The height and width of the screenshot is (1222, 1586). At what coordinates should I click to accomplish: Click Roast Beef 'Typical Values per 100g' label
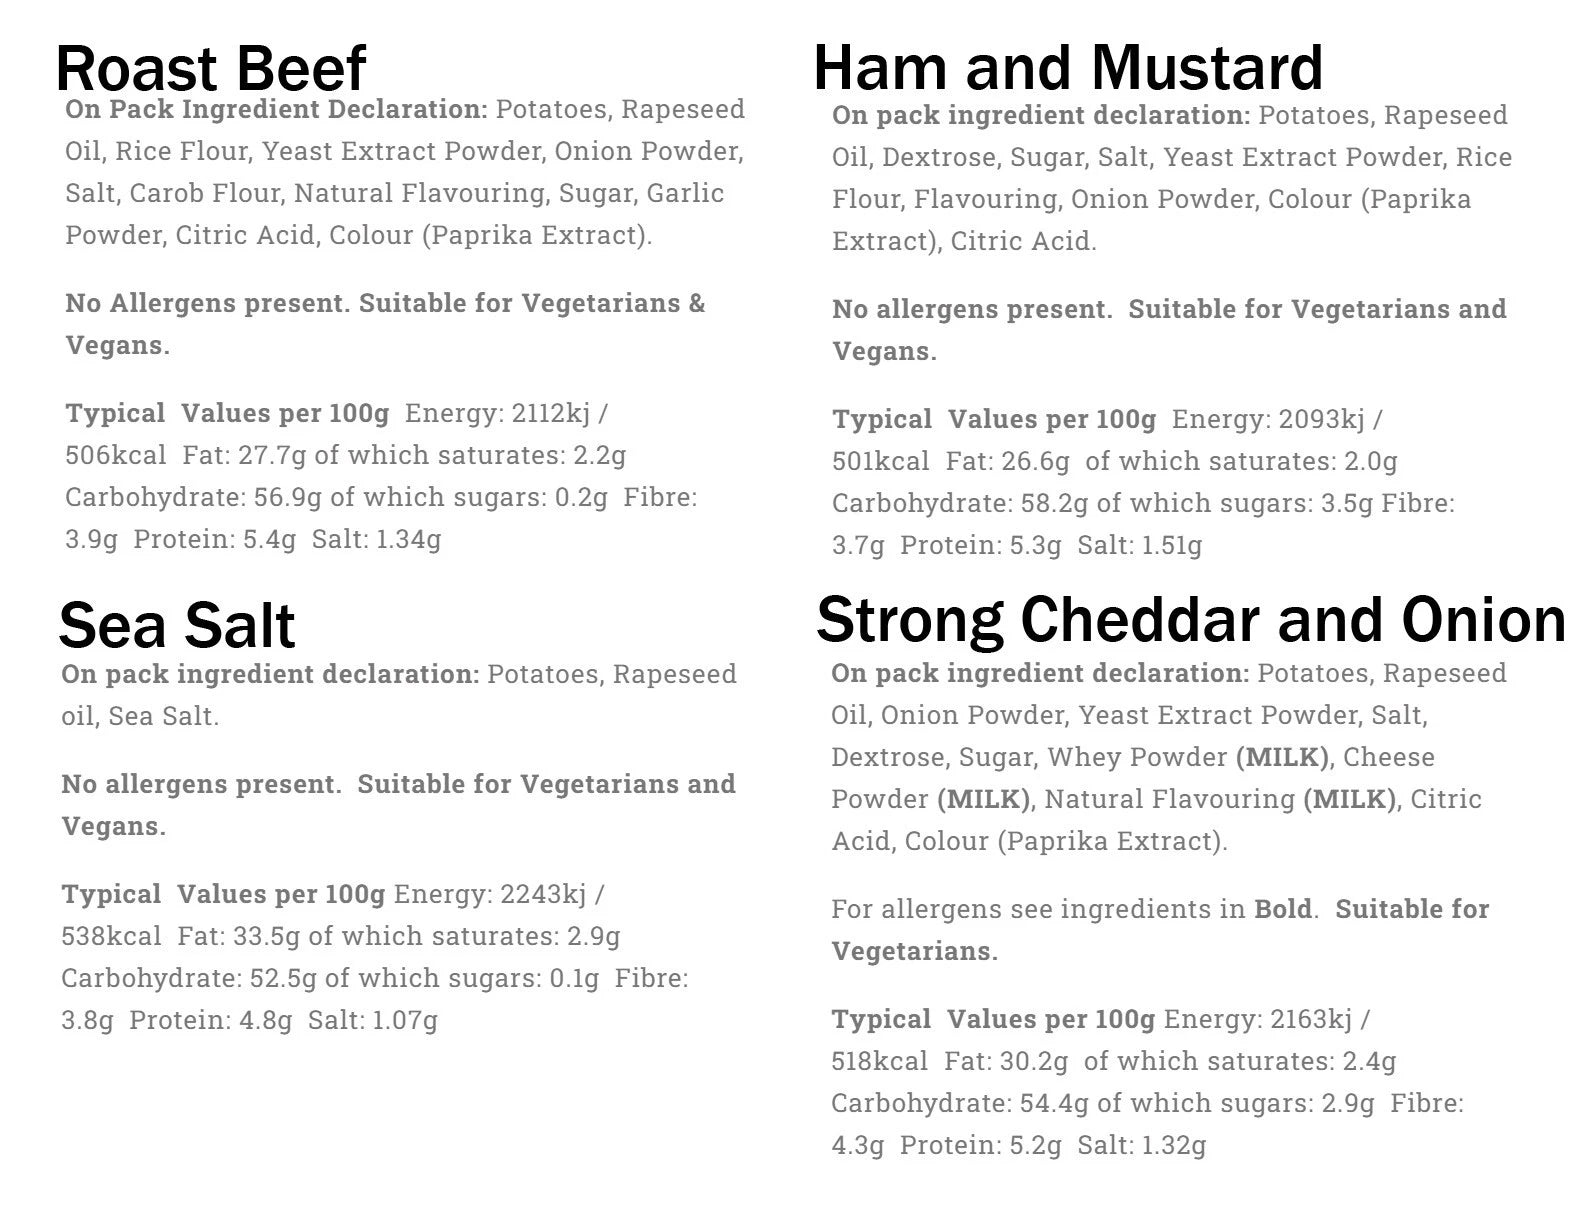227,414
